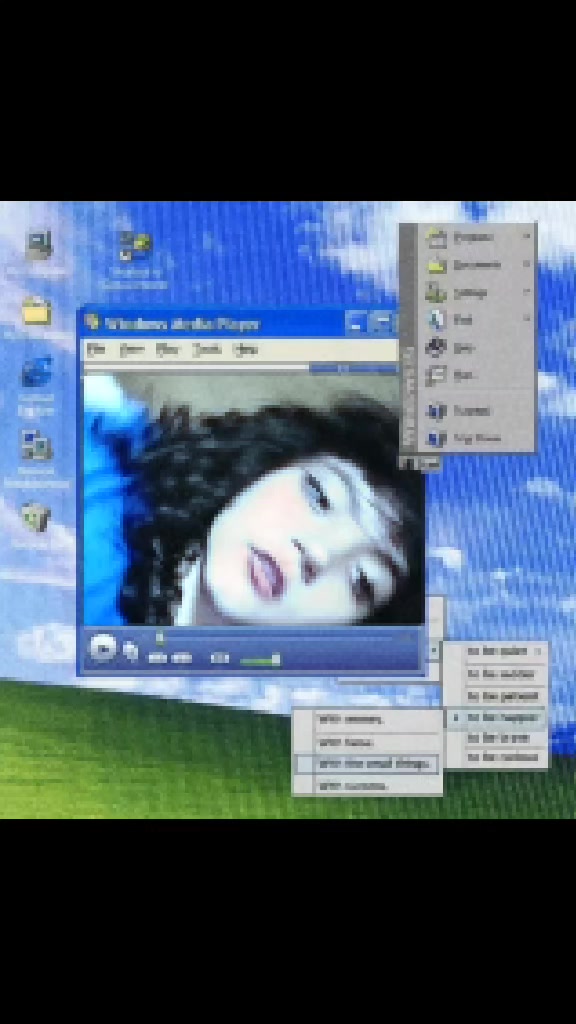This screenshot has width=576, height=1024.
Task: Select Find in the Start menu
Action: pyautogui.click(x=476, y=320)
